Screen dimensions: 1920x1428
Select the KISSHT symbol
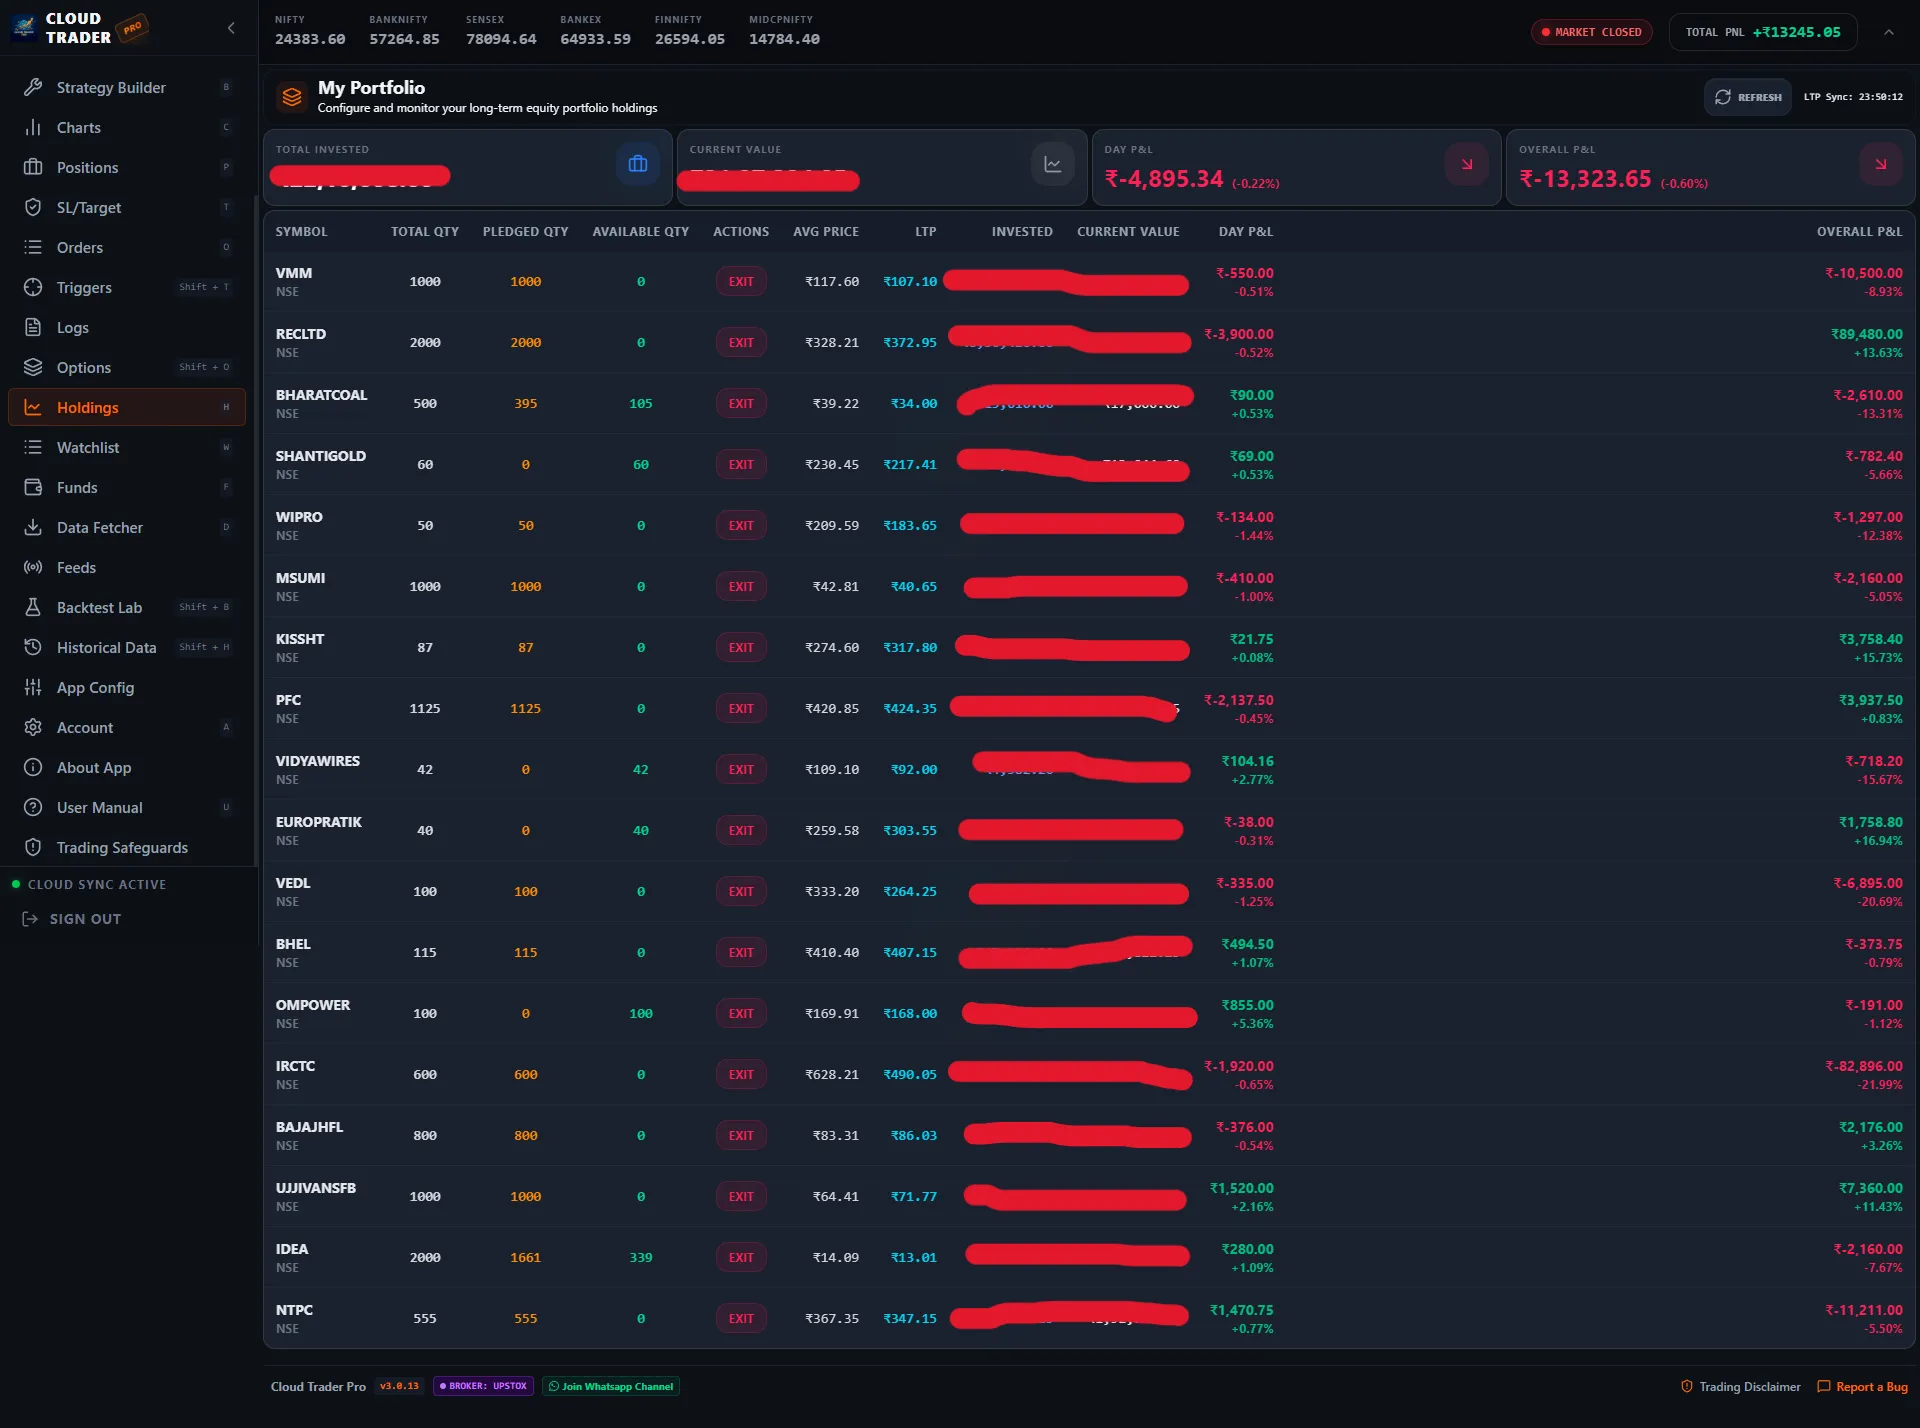click(300, 639)
